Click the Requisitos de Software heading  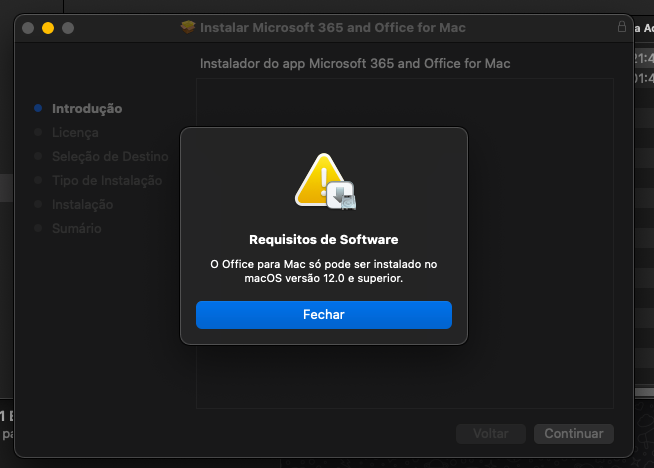pyautogui.click(x=323, y=240)
